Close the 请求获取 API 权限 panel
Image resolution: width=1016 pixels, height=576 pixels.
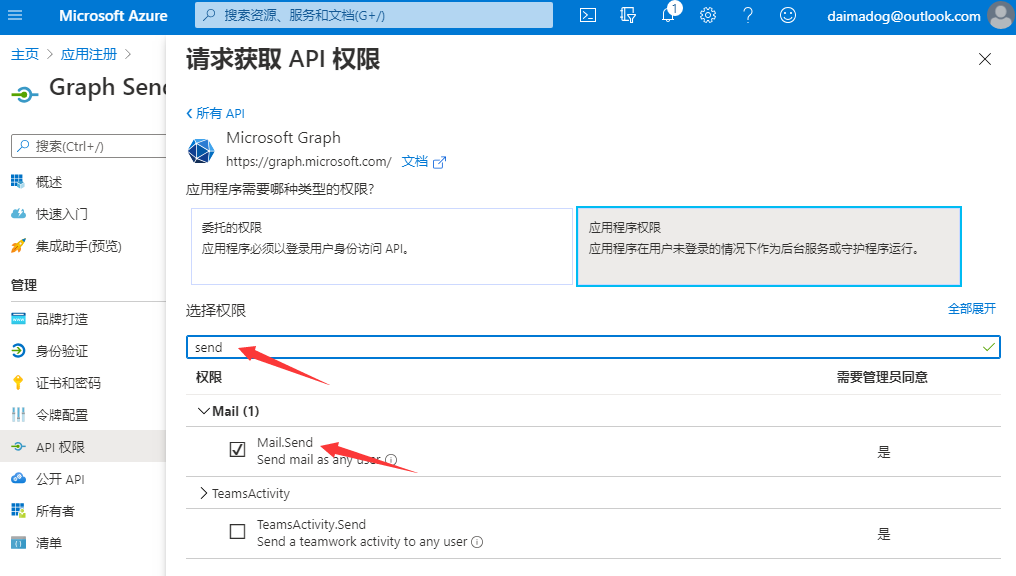pyautogui.click(x=985, y=59)
